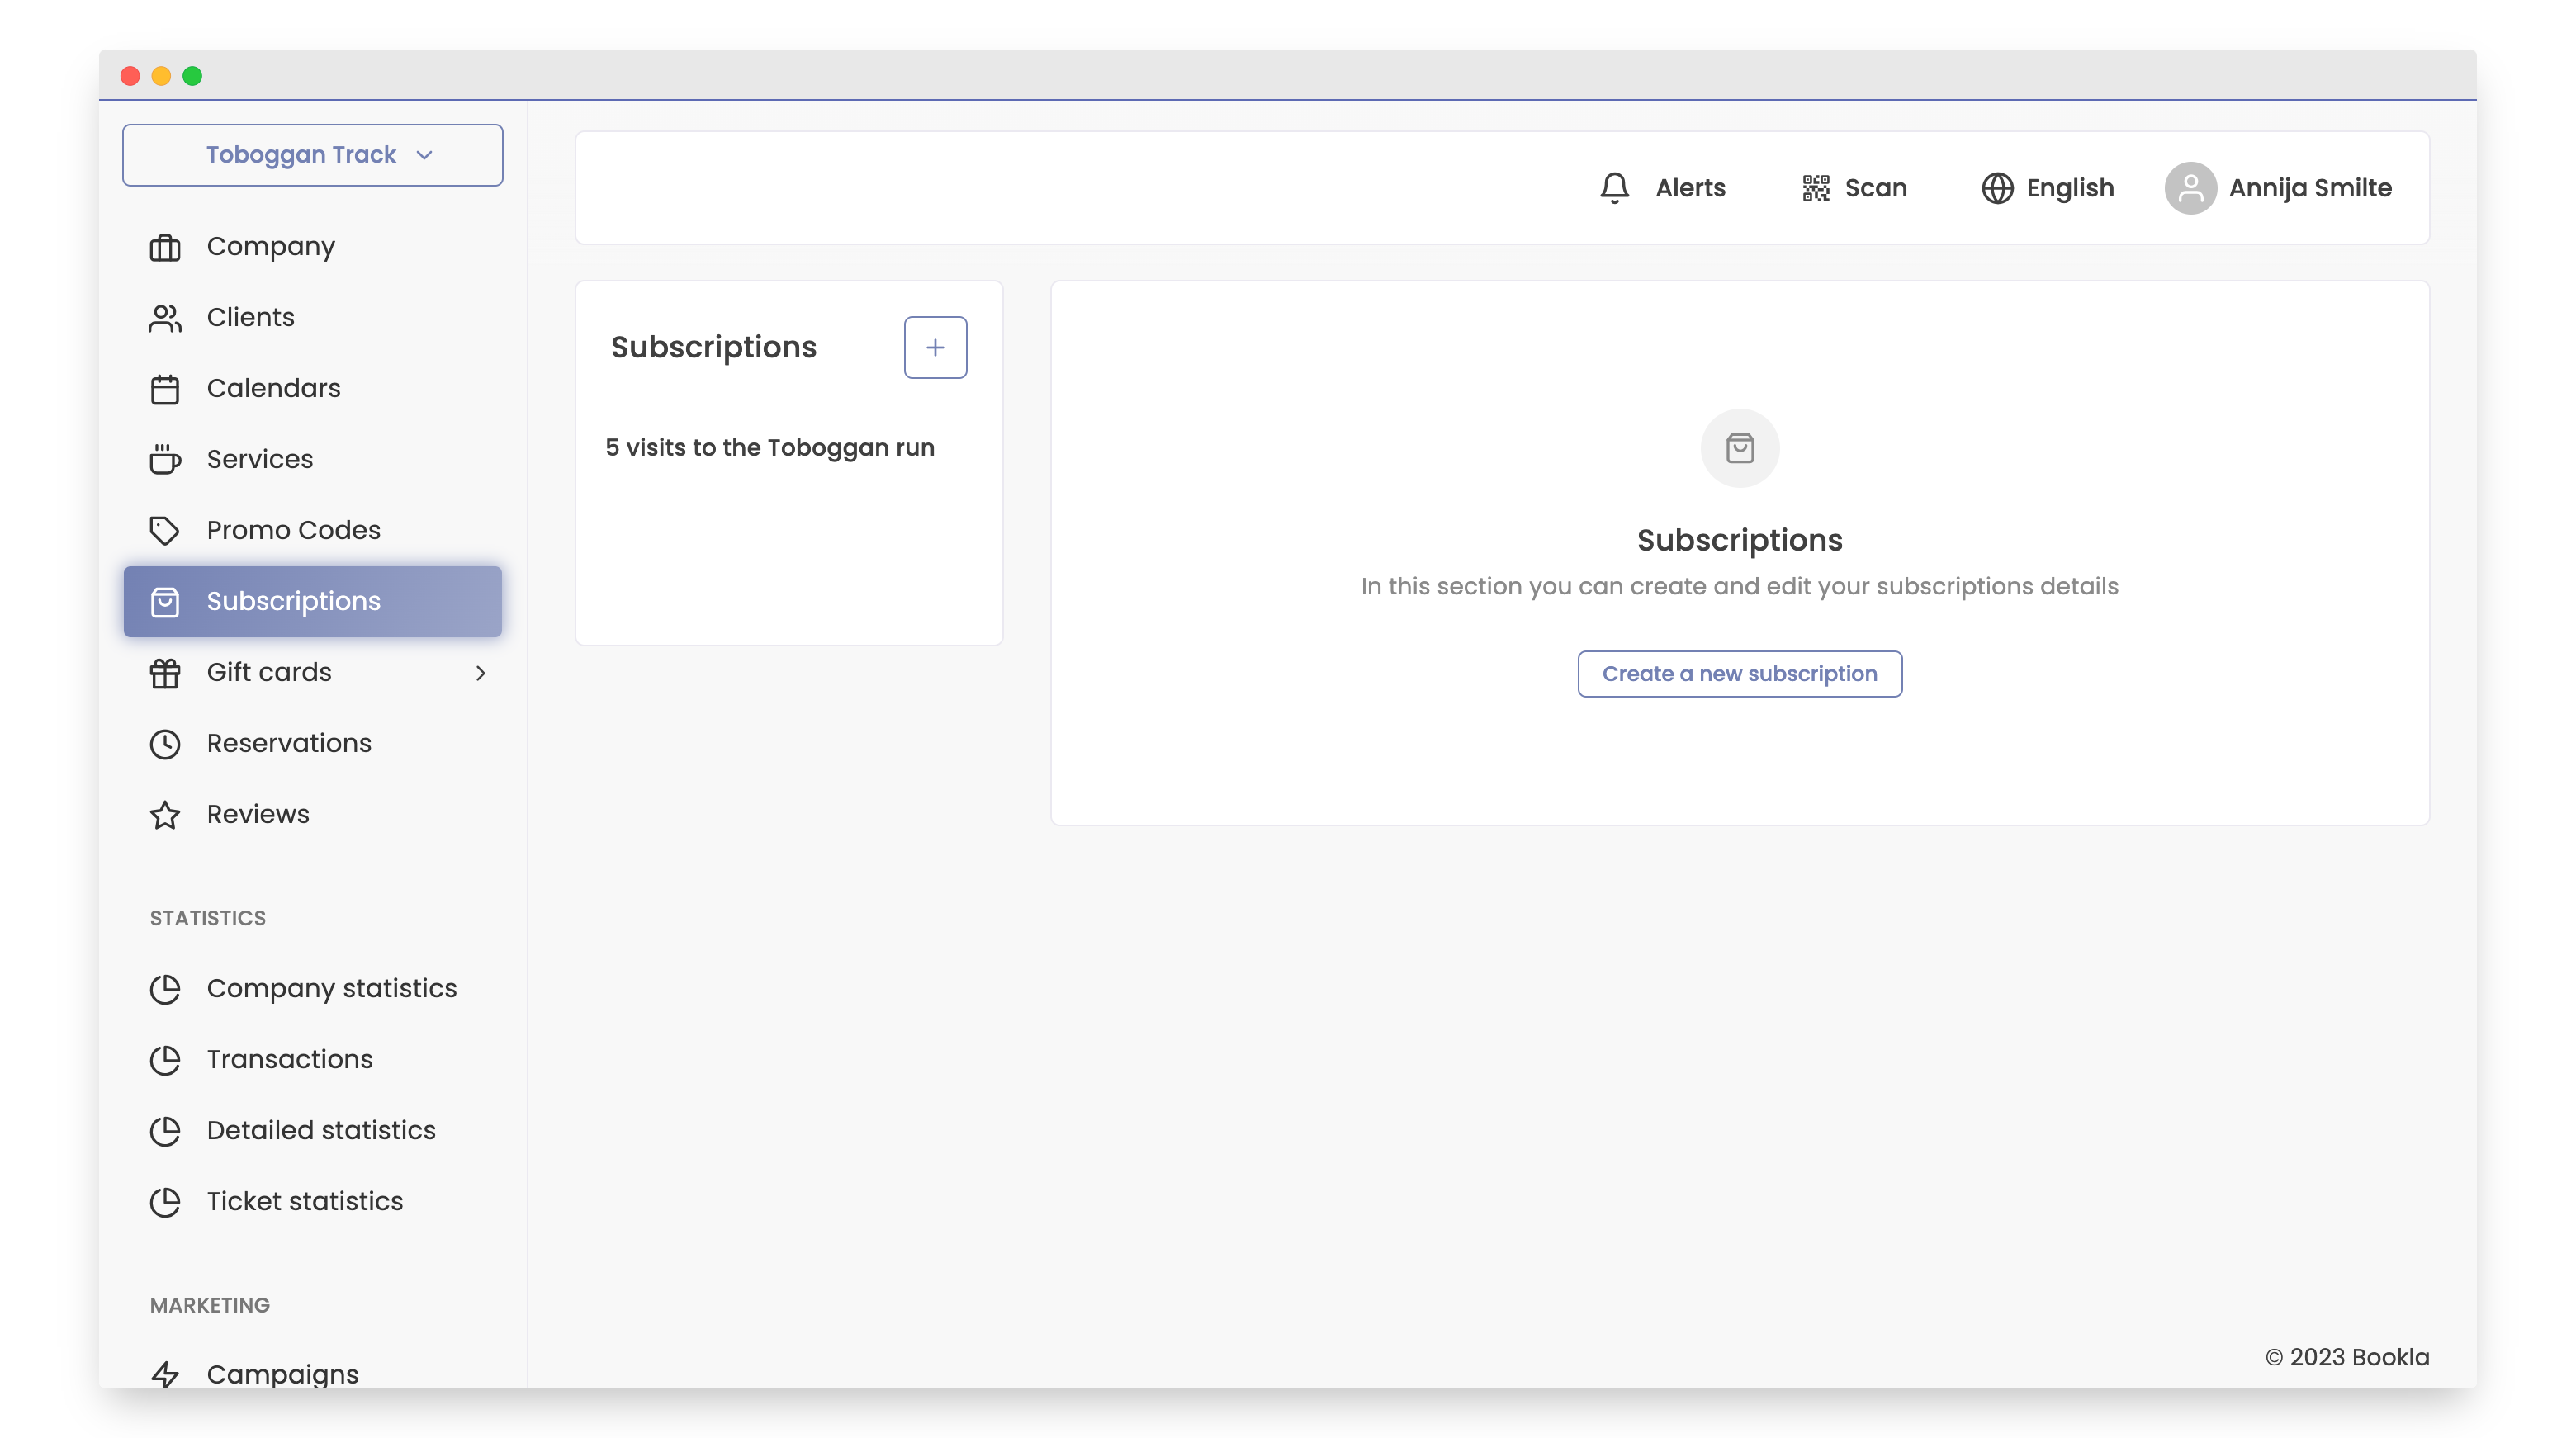Expand the Gift cards submenu chevron
The width and height of the screenshot is (2576, 1438).
tap(481, 673)
